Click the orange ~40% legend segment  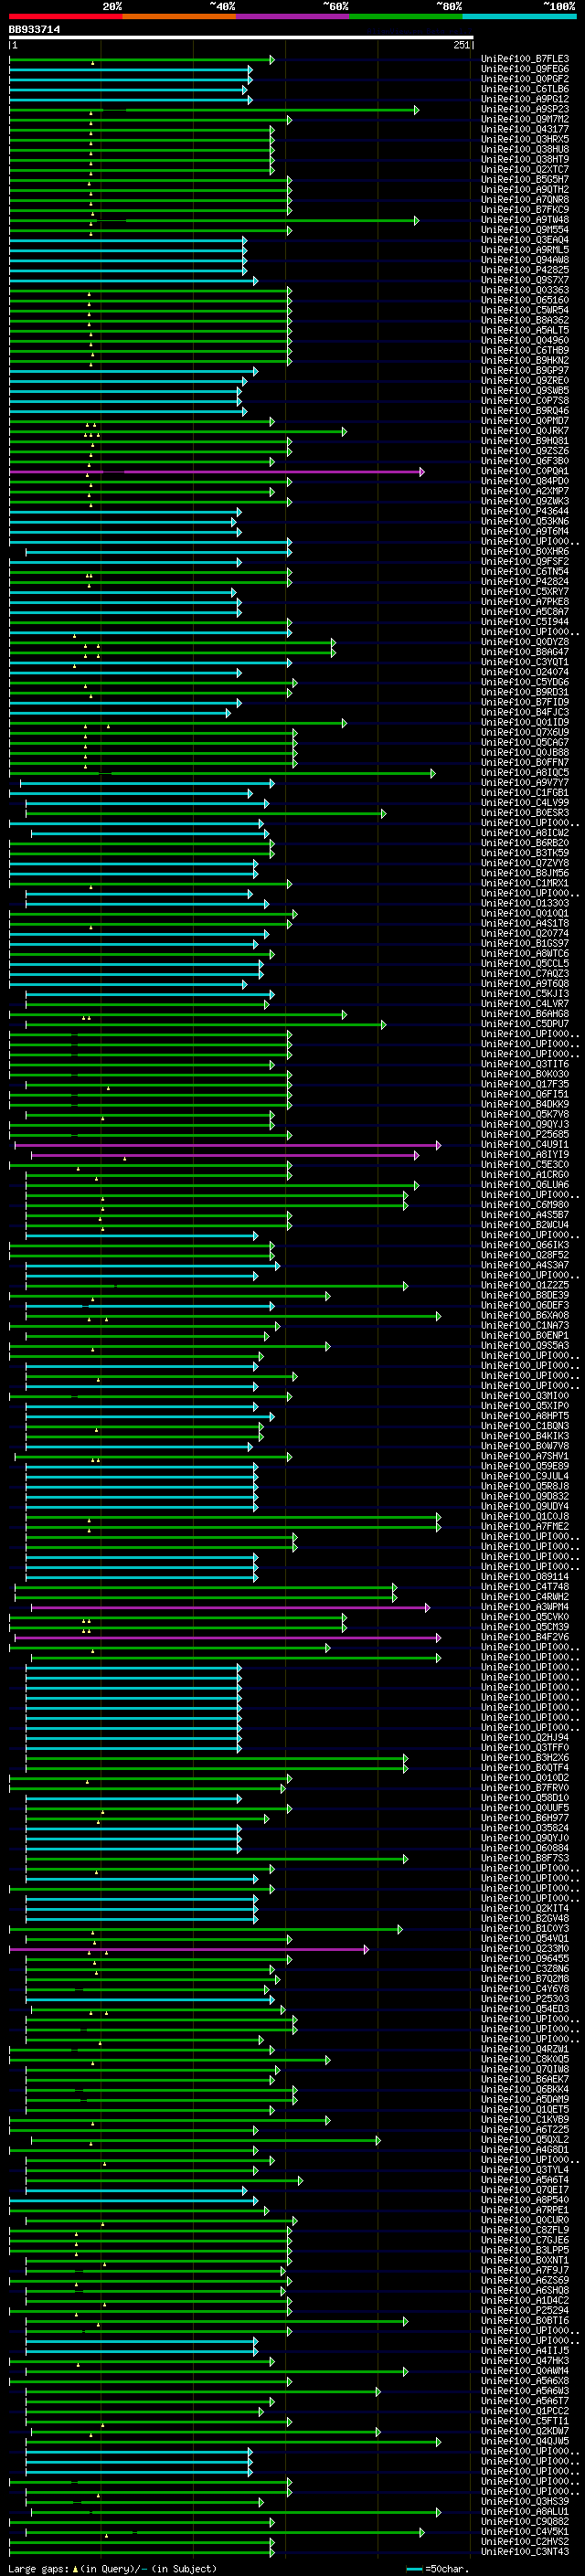coord(179,16)
